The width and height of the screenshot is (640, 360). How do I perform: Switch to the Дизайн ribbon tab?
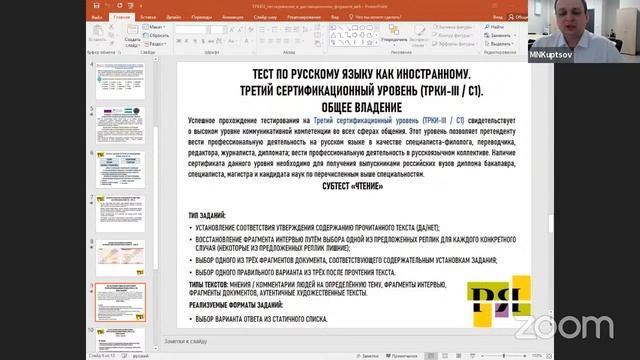[x=174, y=17]
